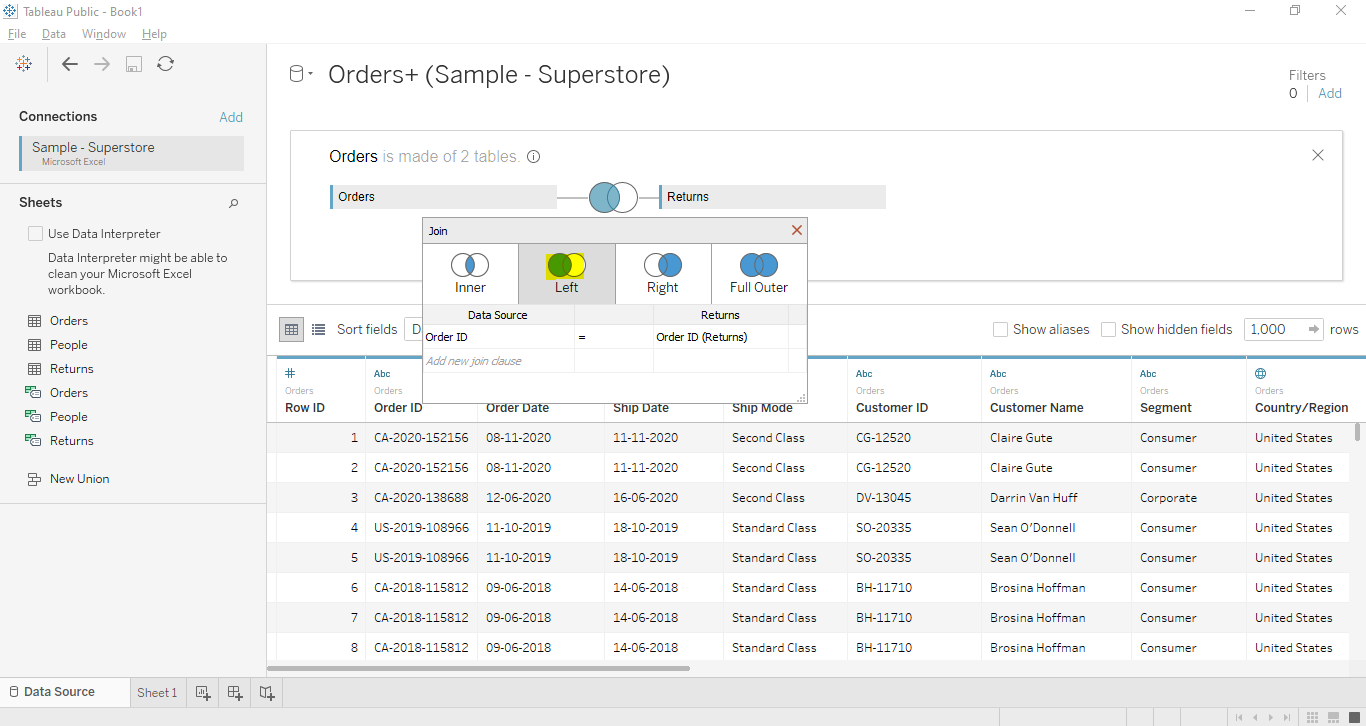The width and height of the screenshot is (1366, 726).
Task: Add a filter using the Add link
Action: (x=1330, y=93)
